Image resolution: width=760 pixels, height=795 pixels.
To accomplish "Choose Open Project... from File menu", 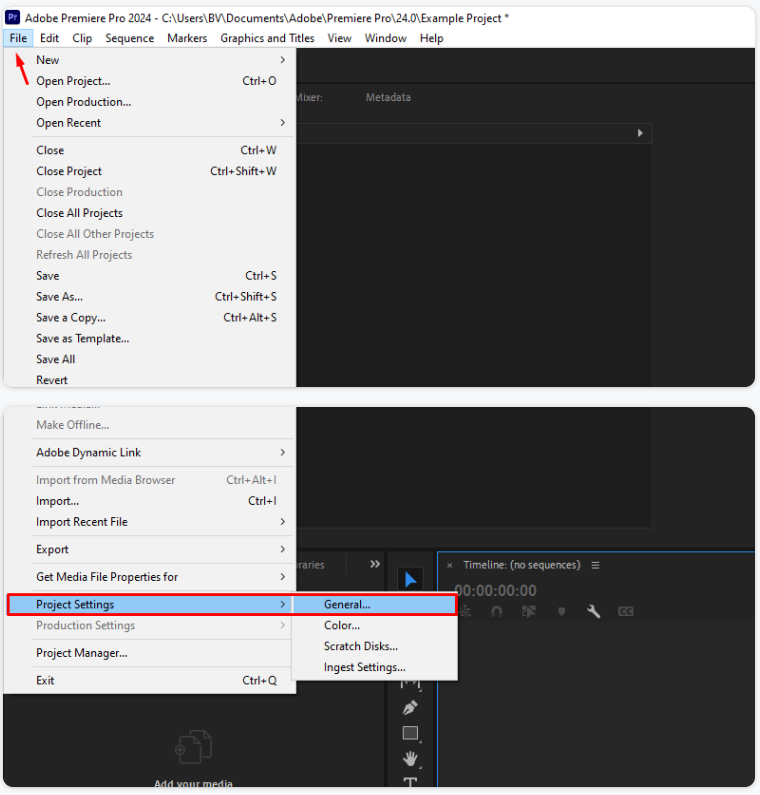I will [150, 81].
